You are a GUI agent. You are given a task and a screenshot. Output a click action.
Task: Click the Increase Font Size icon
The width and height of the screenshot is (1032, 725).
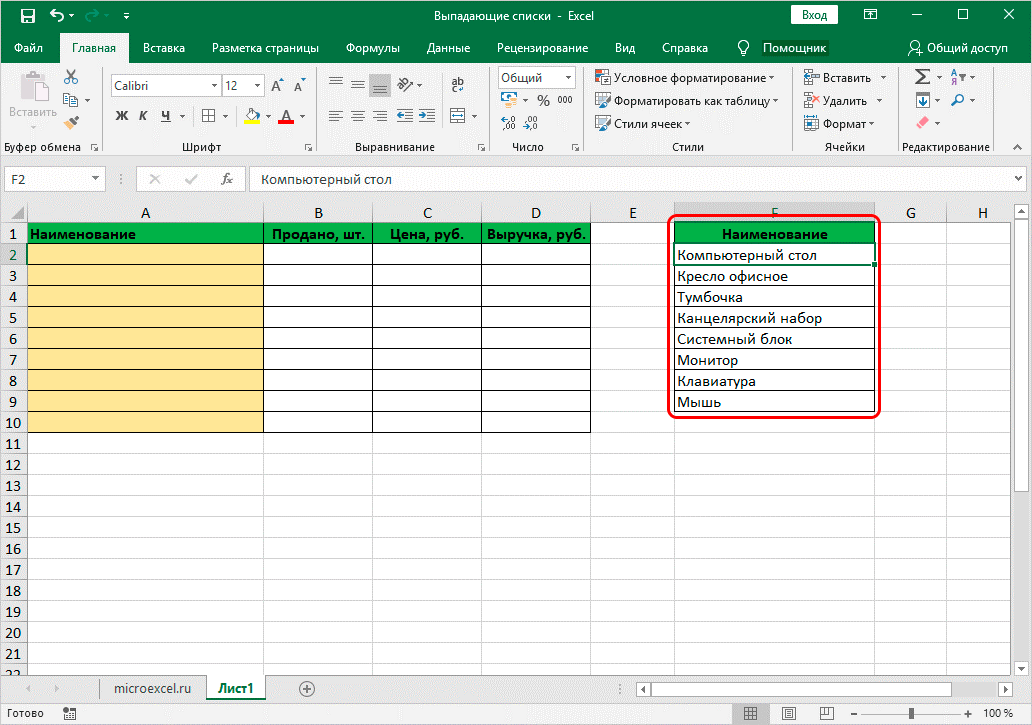pos(277,86)
